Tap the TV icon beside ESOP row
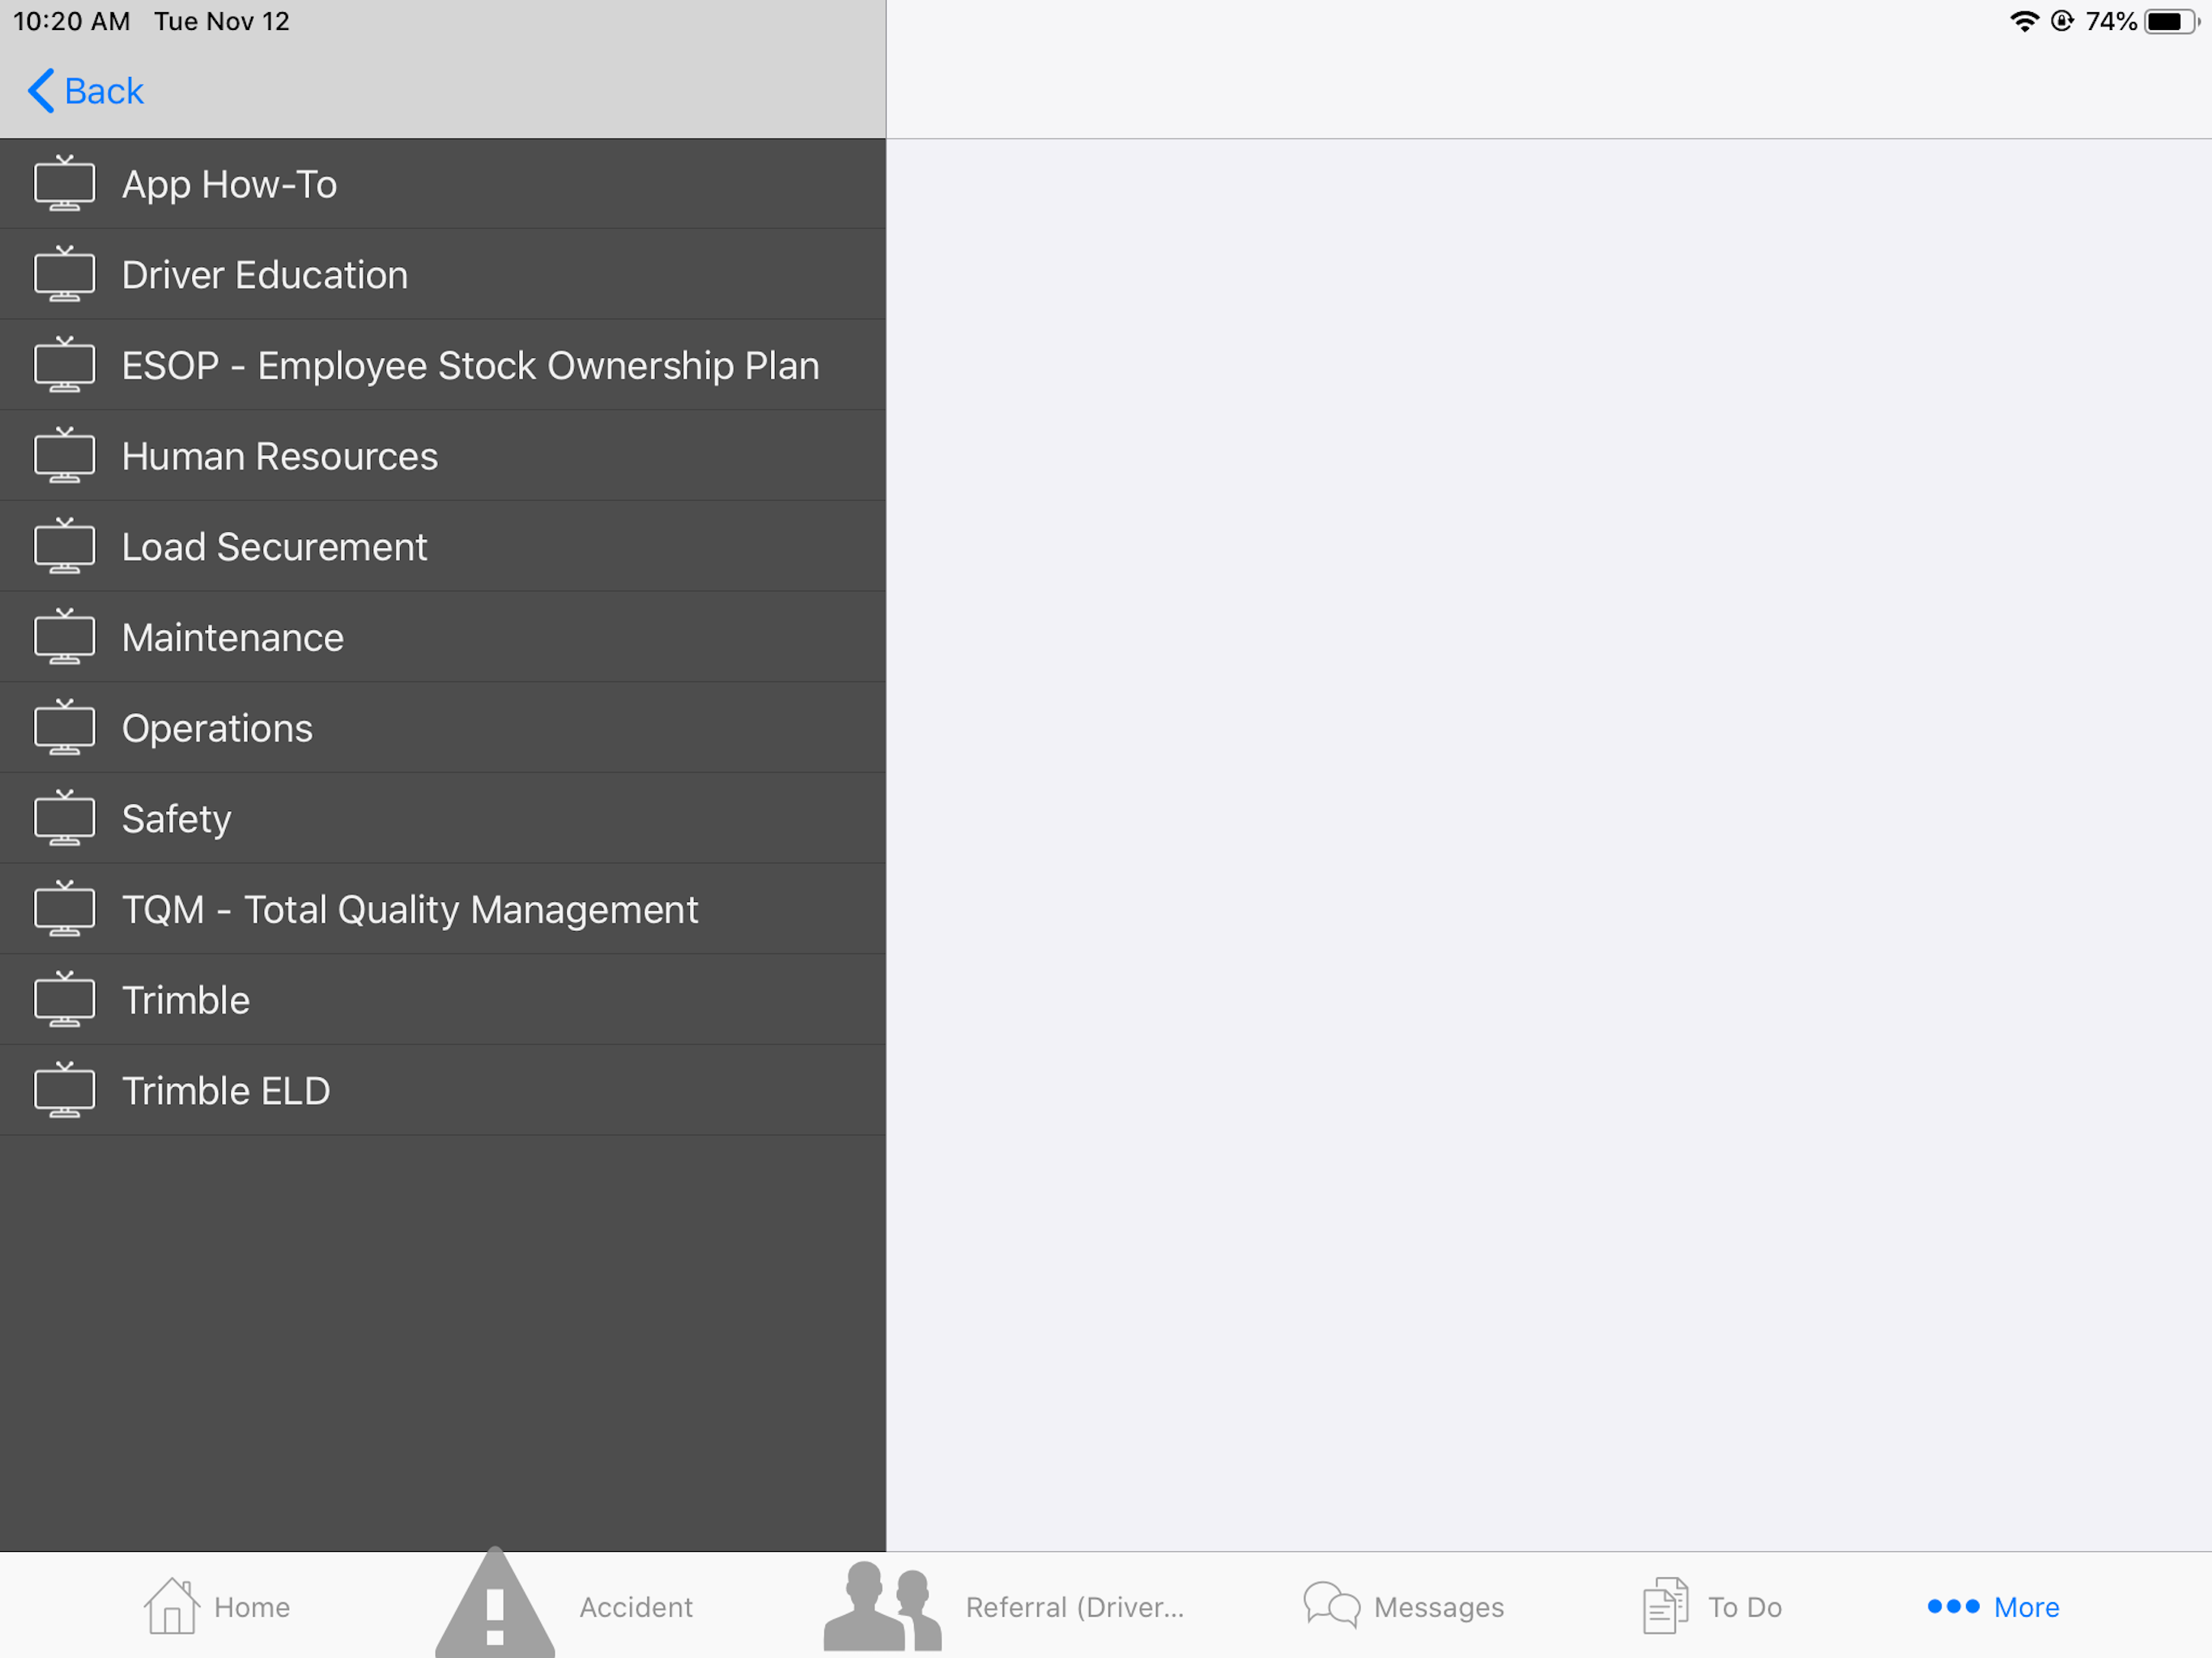 point(64,365)
